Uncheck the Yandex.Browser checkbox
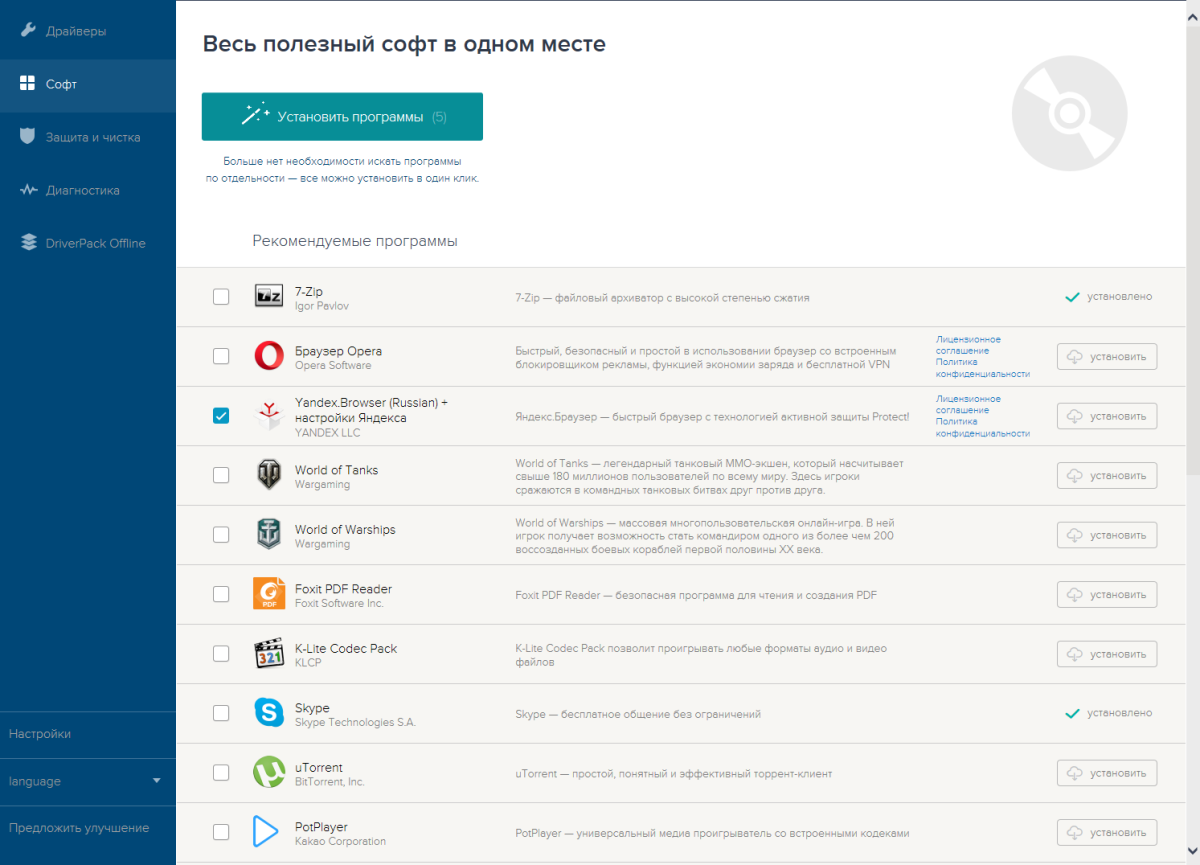This screenshot has height=865, width=1200. (x=221, y=416)
